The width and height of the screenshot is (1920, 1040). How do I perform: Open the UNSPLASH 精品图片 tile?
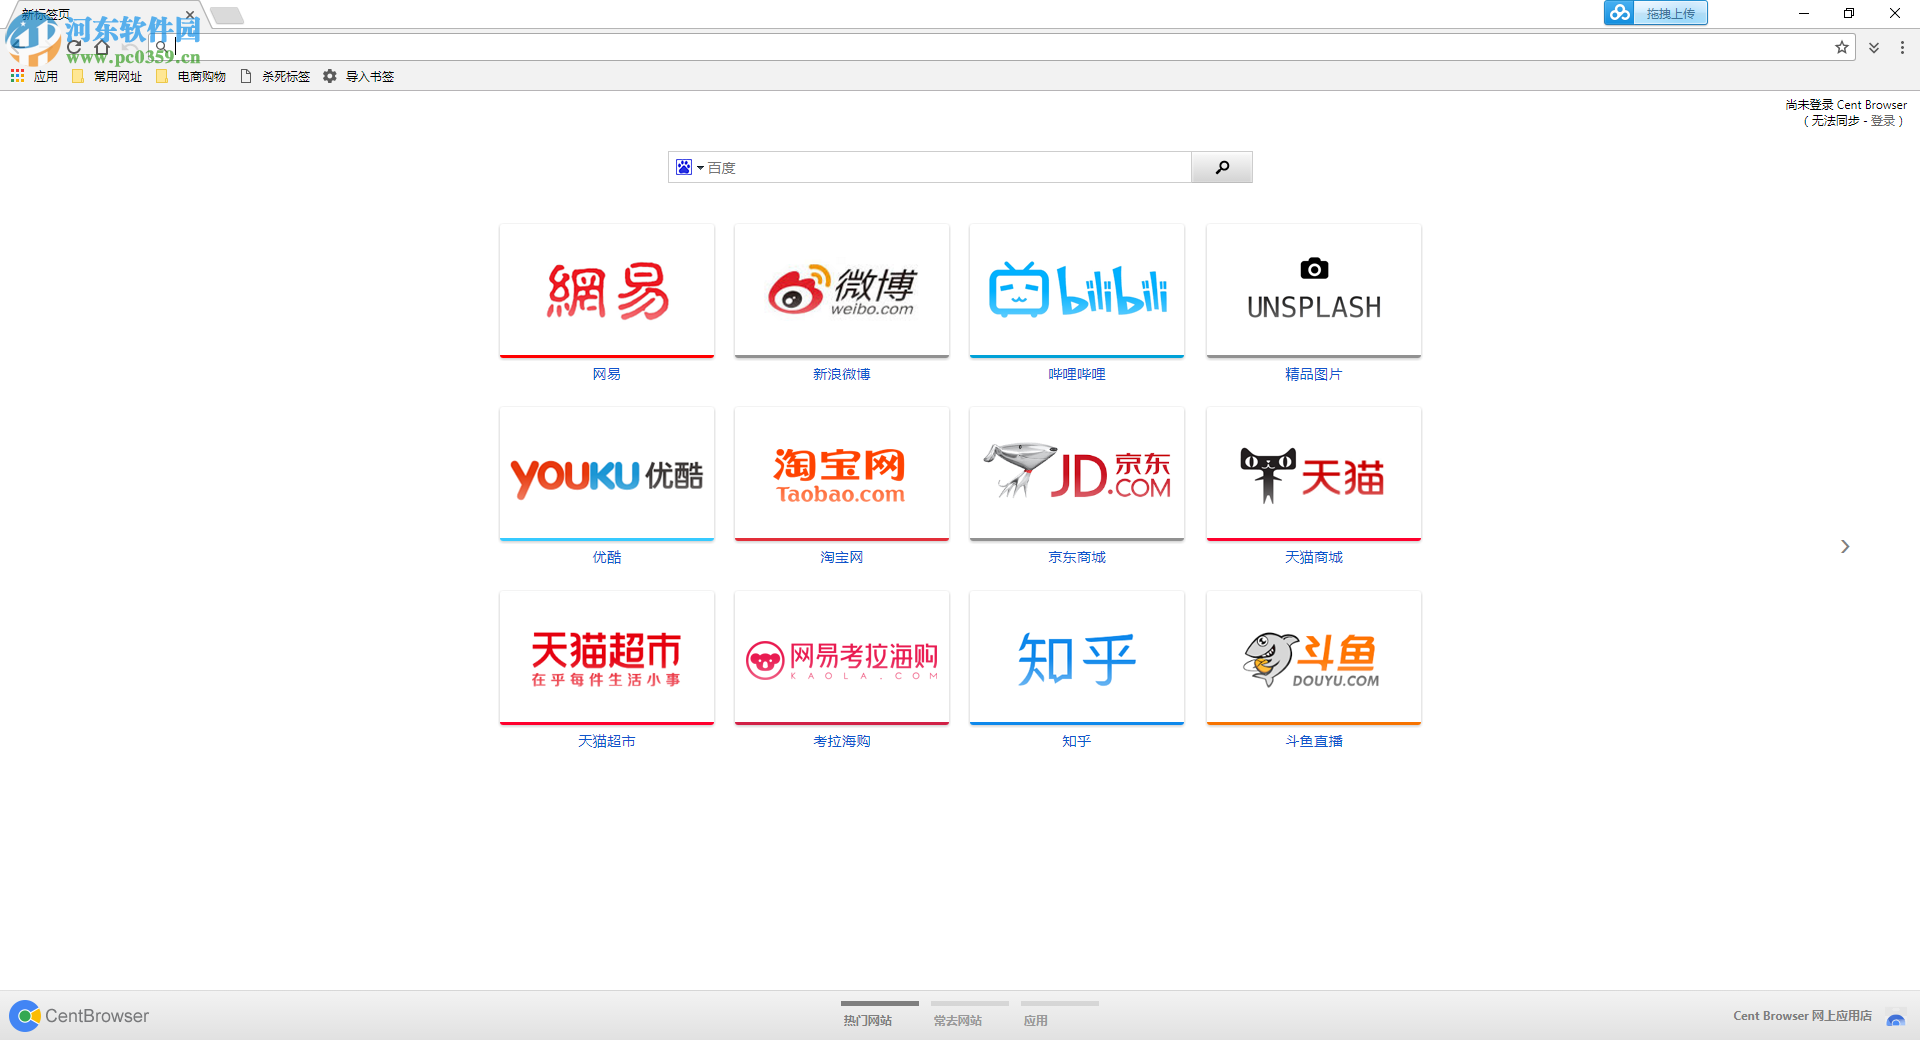1313,290
